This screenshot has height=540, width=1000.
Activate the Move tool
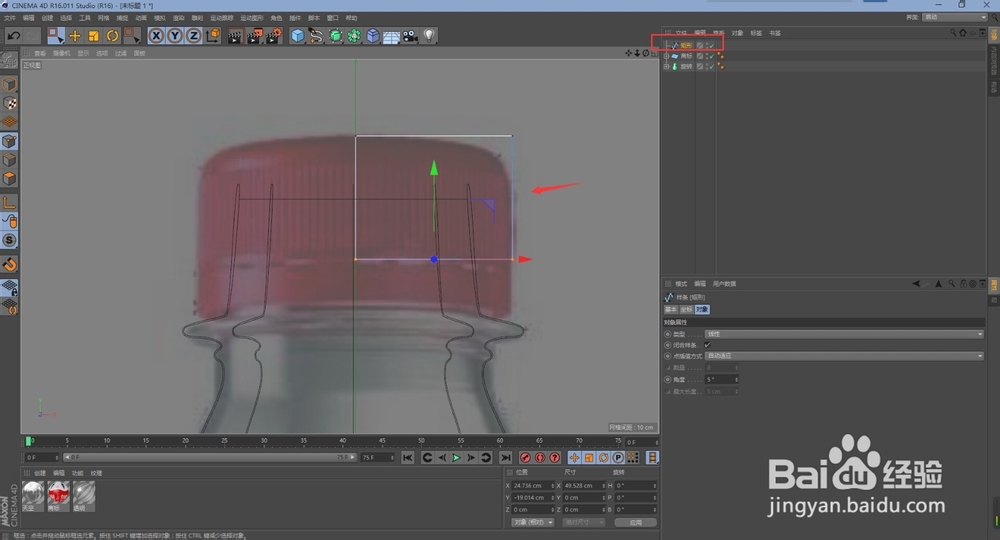coord(75,36)
